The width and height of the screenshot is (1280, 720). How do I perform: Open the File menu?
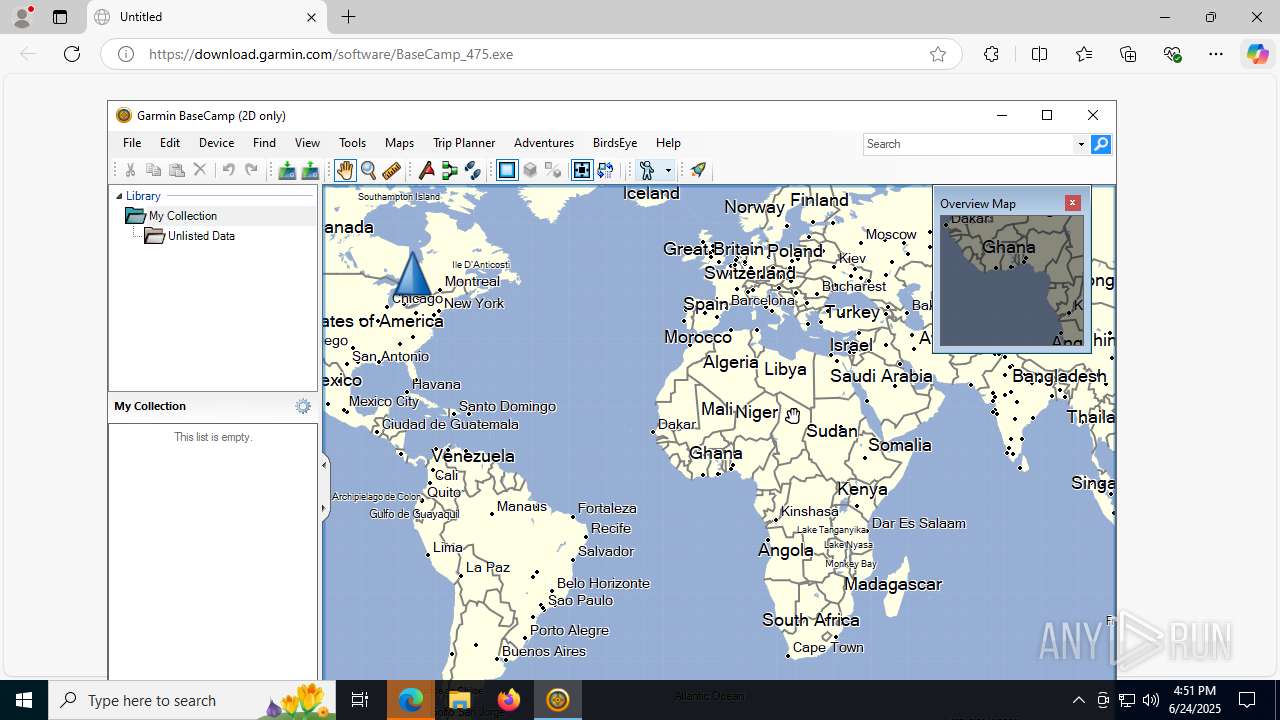coord(132,143)
